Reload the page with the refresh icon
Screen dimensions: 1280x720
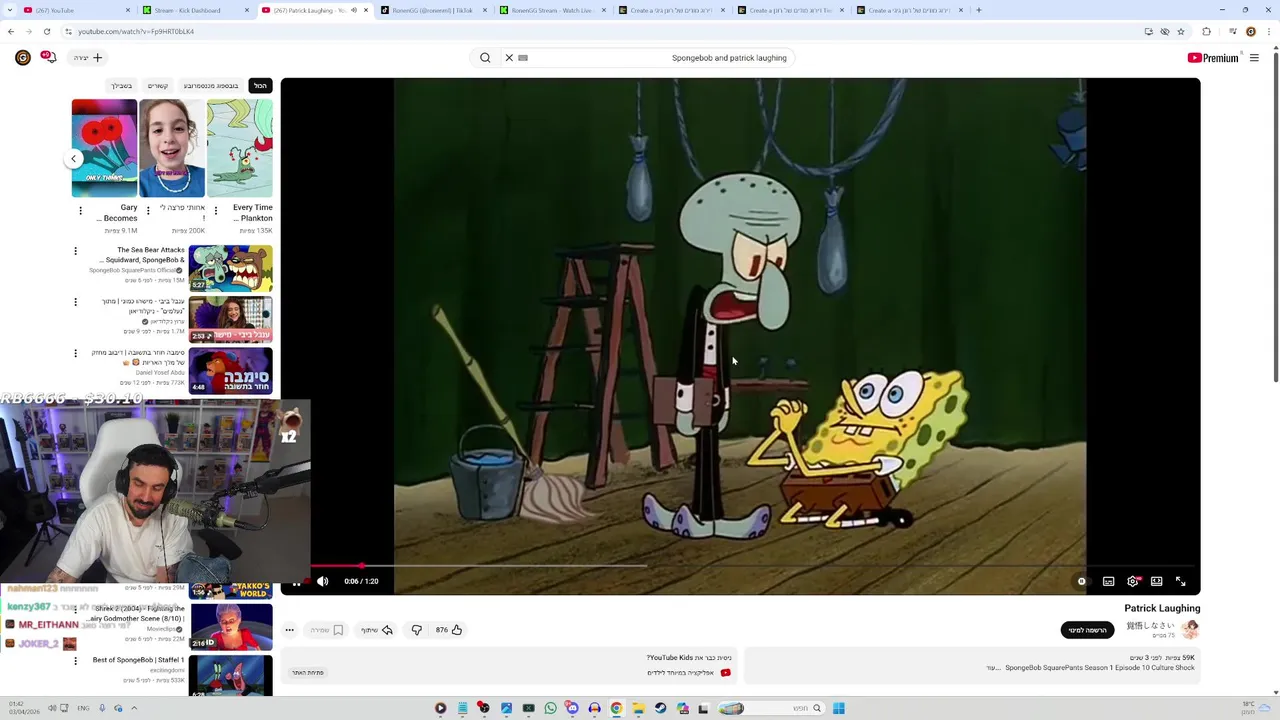47,32
